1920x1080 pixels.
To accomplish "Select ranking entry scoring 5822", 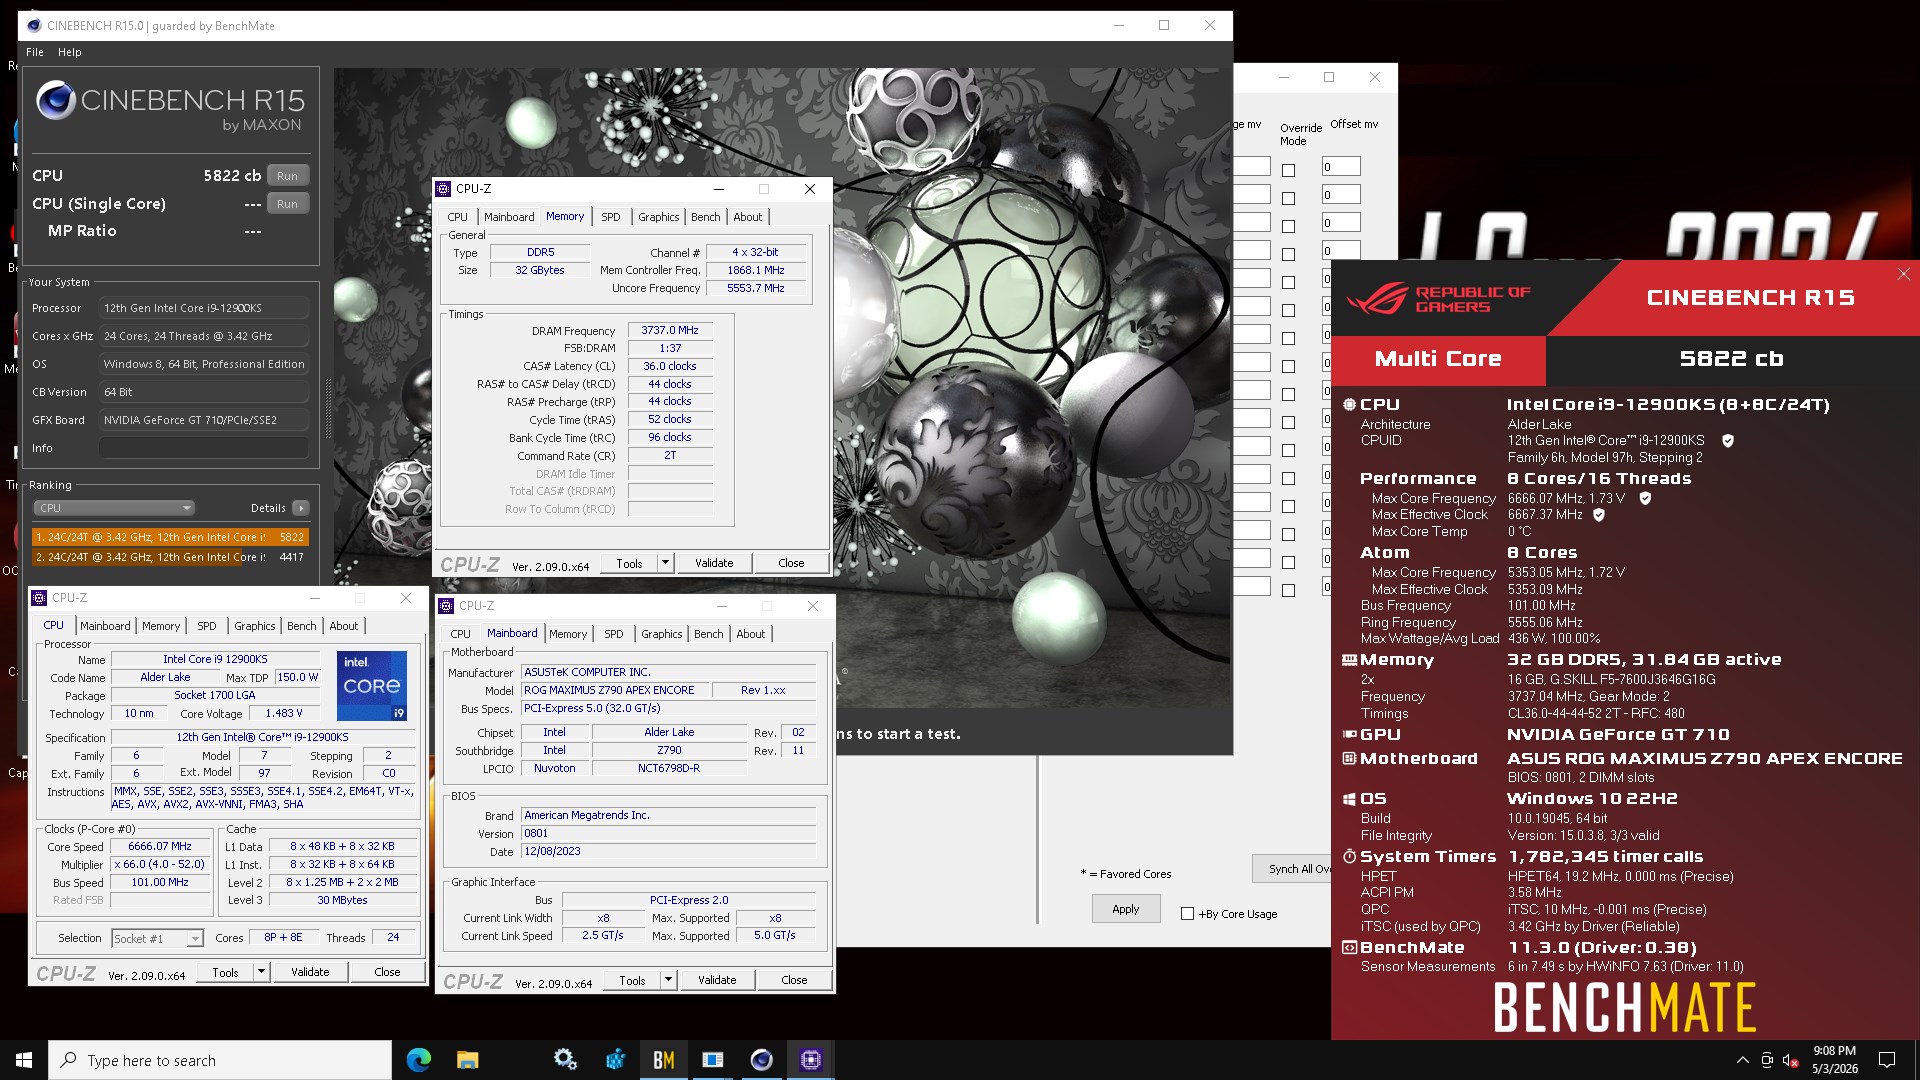I will 170,537.
